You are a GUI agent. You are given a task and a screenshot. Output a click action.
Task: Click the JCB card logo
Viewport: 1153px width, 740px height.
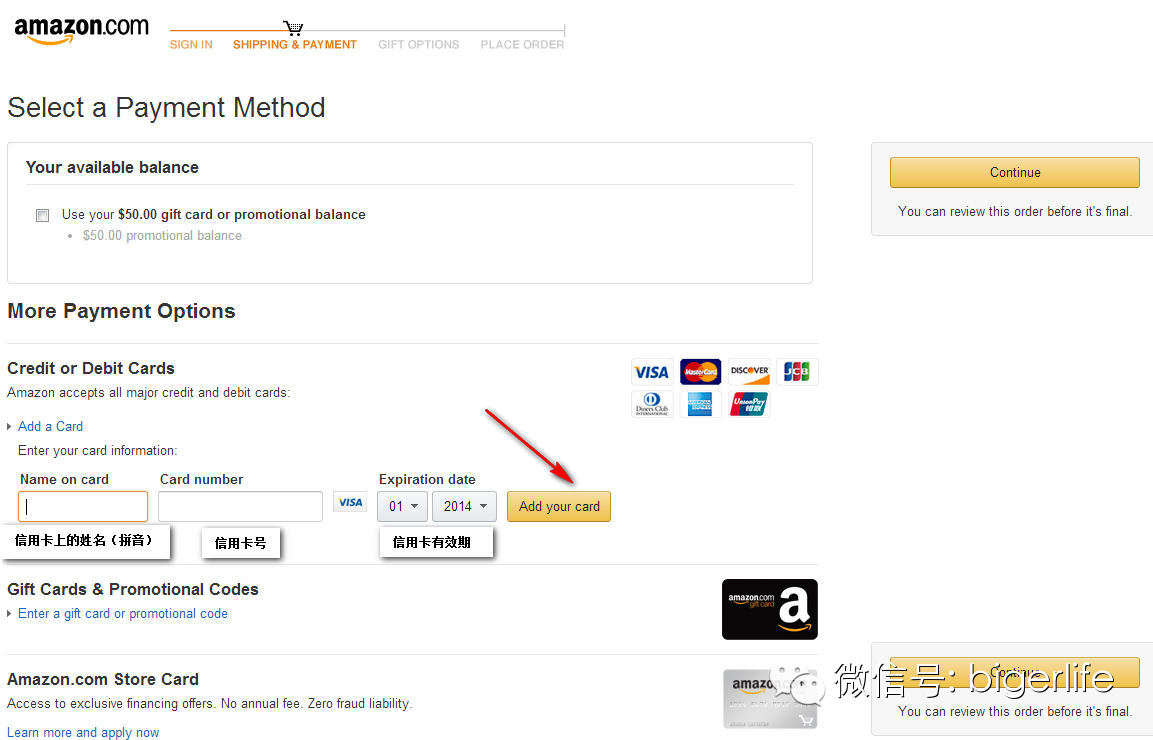[796, 371]
